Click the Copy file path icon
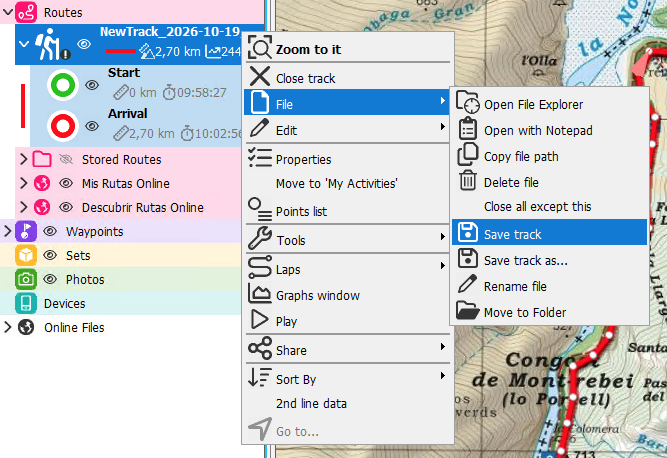This screenshot has height=458, width=667. coord(467,154)
